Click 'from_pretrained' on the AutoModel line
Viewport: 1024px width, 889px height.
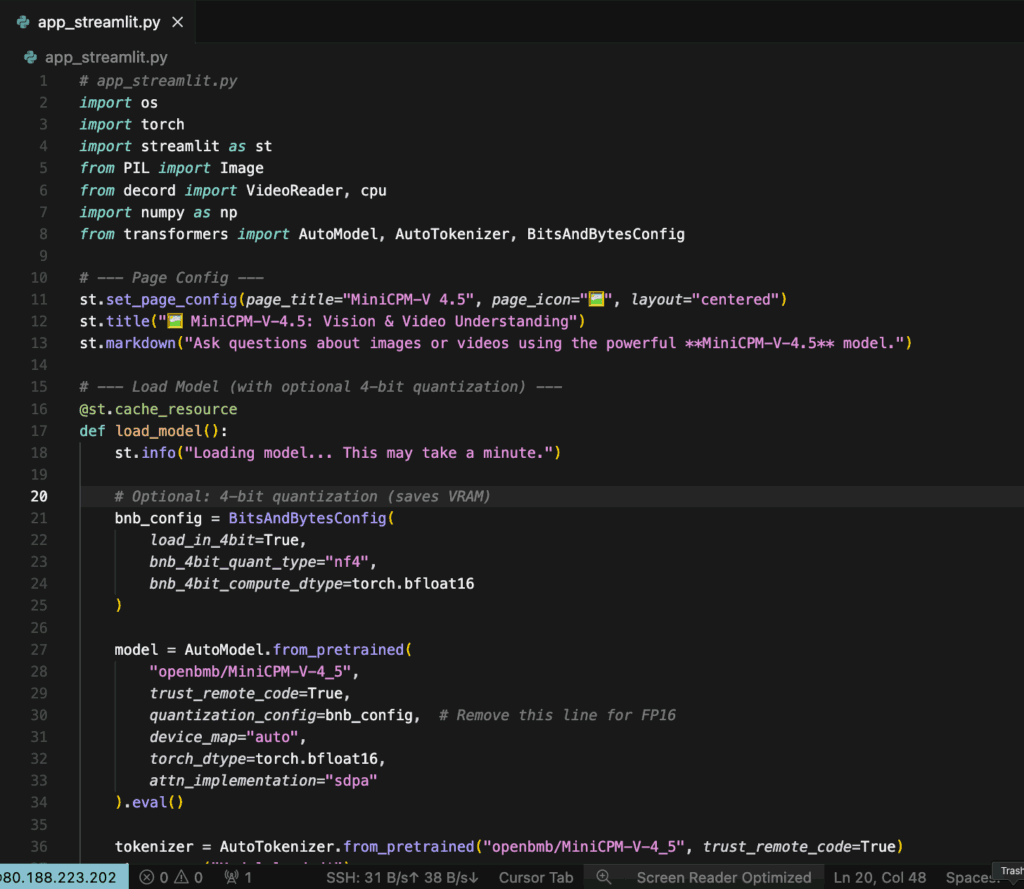click(338, 649)
